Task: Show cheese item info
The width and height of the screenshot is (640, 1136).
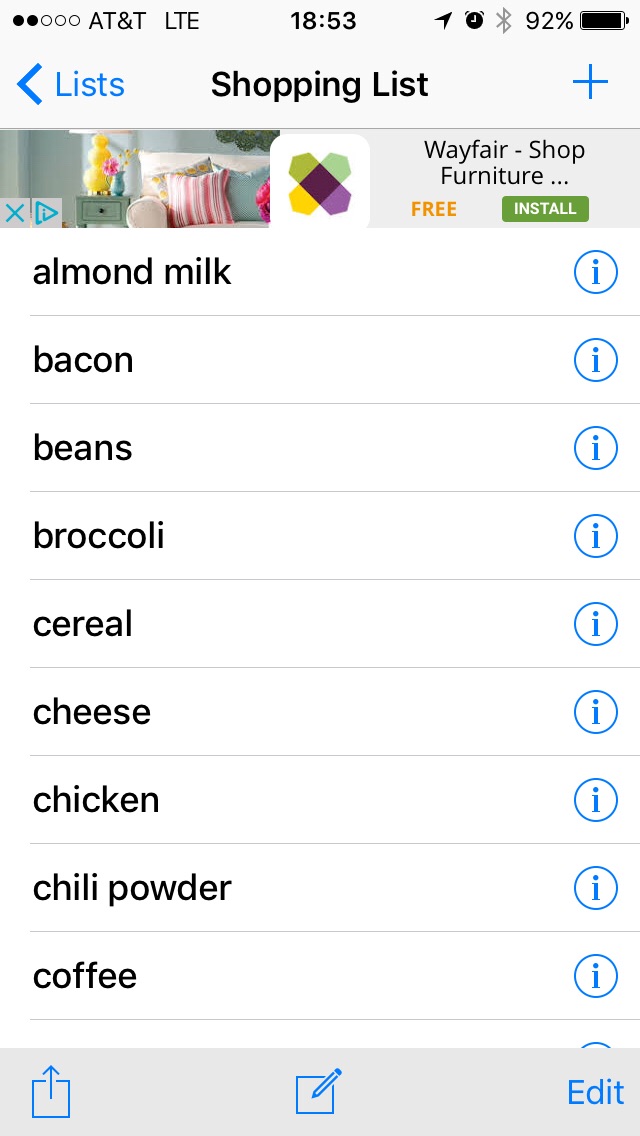Action: [x=596, y=712]
